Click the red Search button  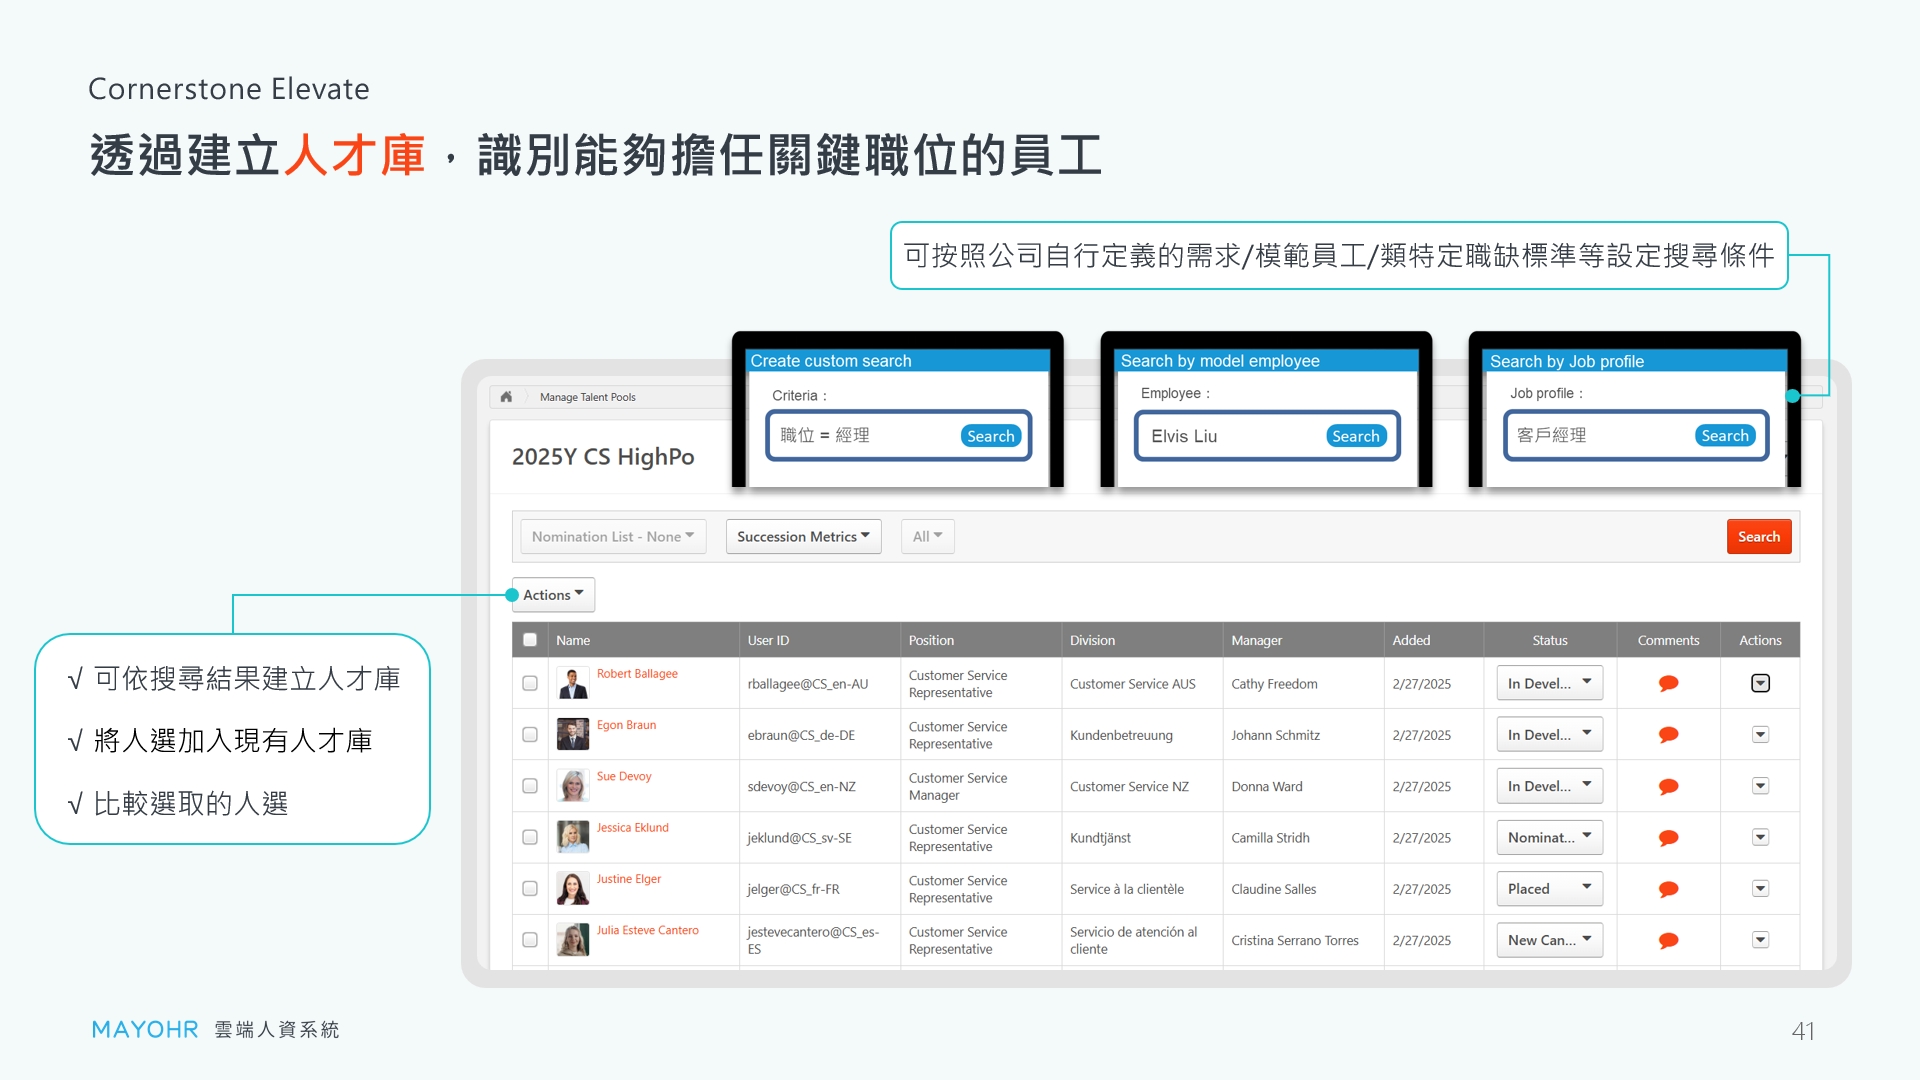(x=1758, y=537)
